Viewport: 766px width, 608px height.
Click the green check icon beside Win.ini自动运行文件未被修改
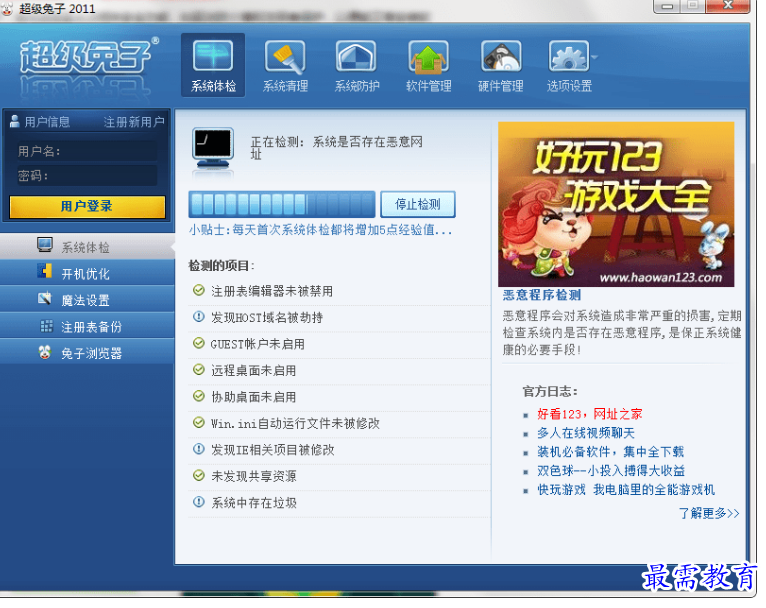(199, 422)
